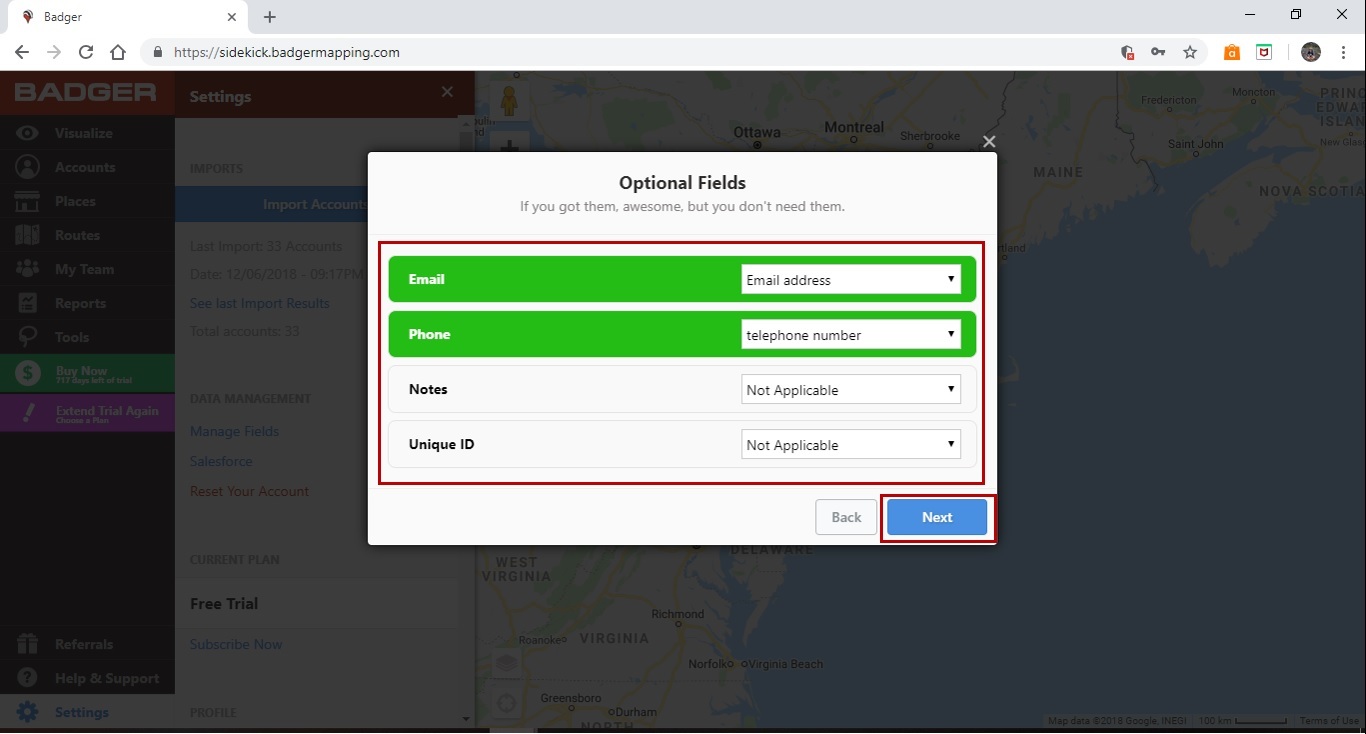Open the Tools lightbulb icon
The width and height of the screenshot is (1366, 734).
[28, 337]
